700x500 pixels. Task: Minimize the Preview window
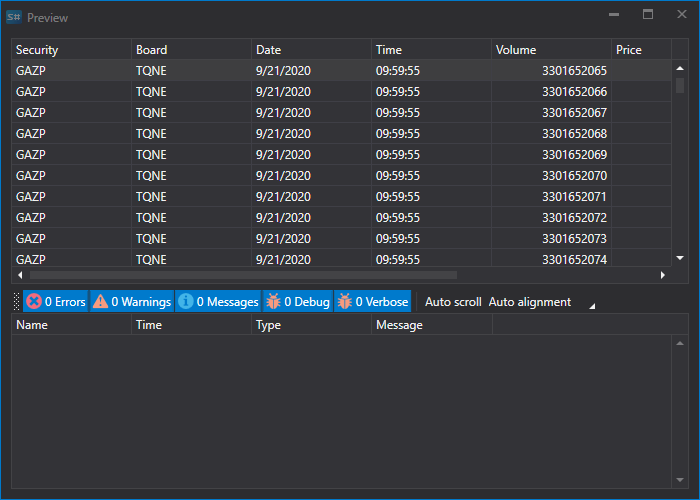point(614,15)
